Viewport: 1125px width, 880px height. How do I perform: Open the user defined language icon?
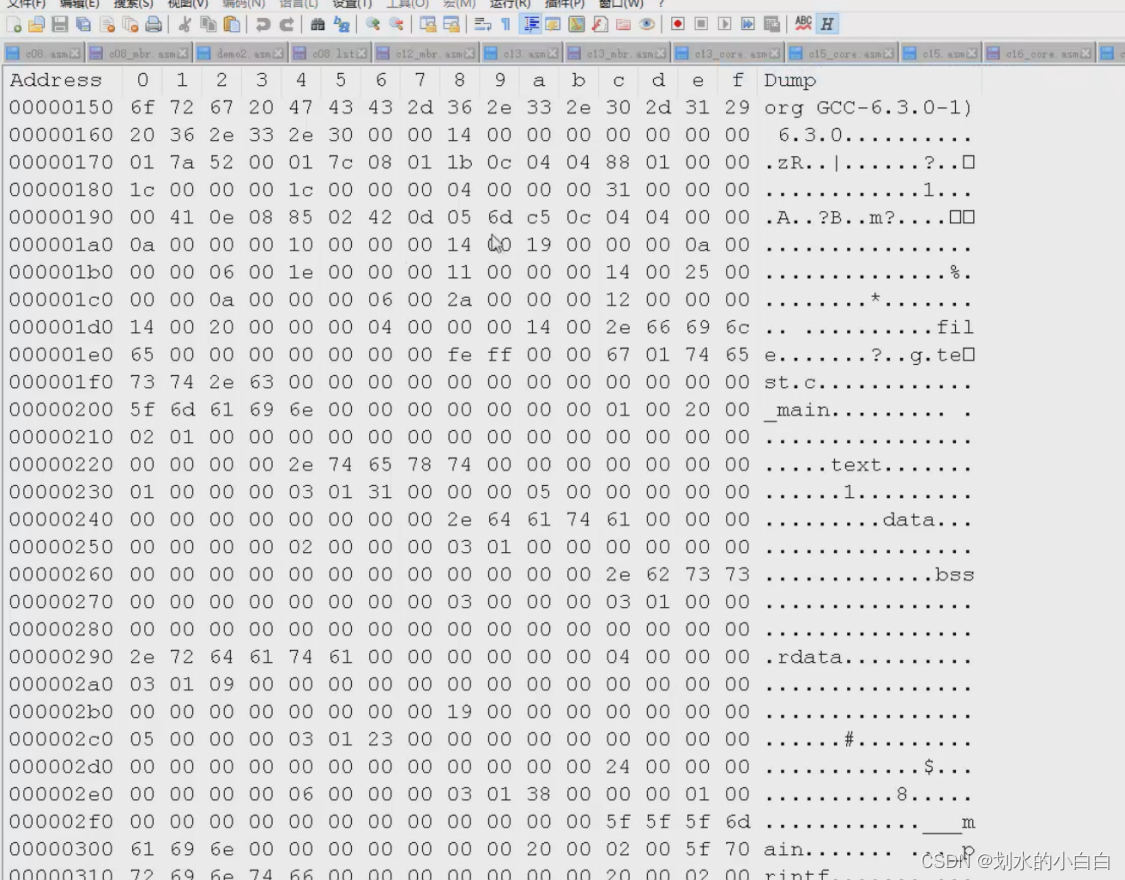pyautogui.click(x=553, y=24)
